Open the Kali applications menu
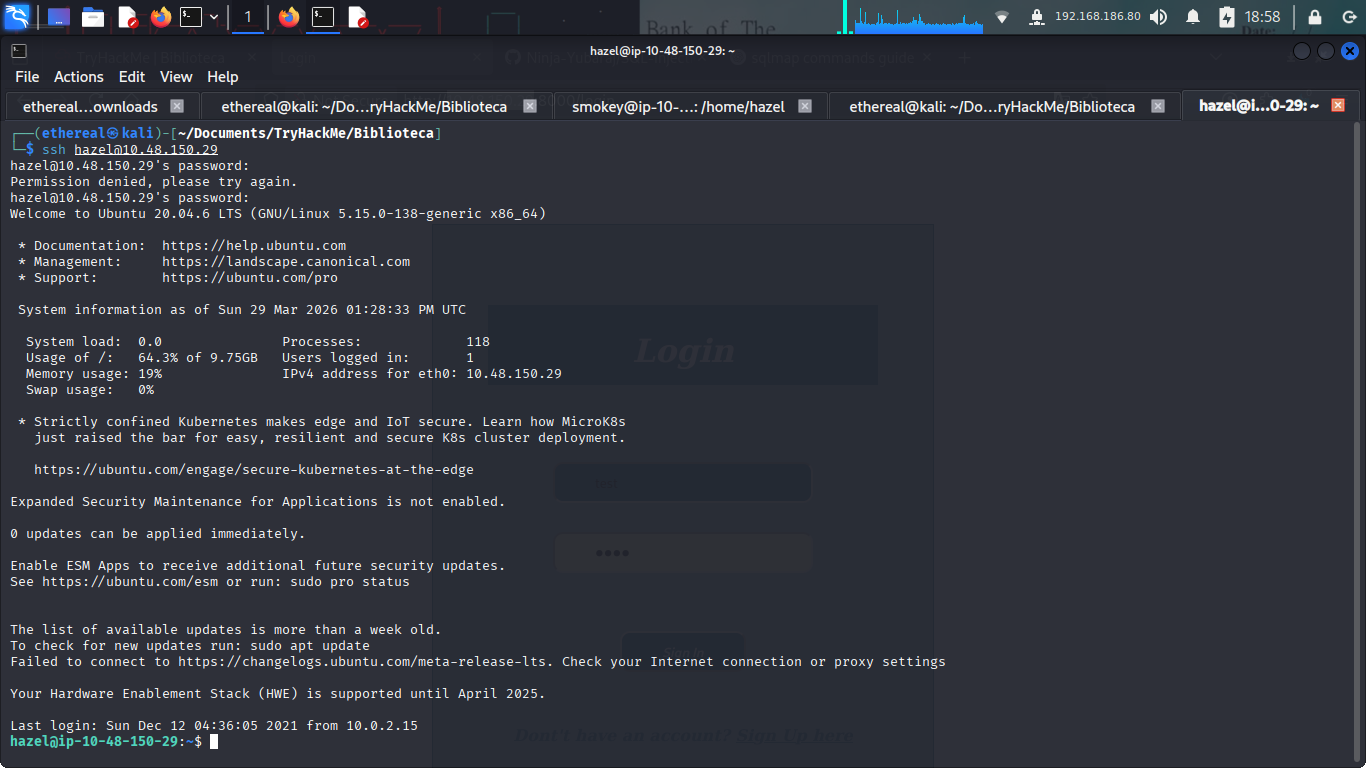 [x=17, y=16]
